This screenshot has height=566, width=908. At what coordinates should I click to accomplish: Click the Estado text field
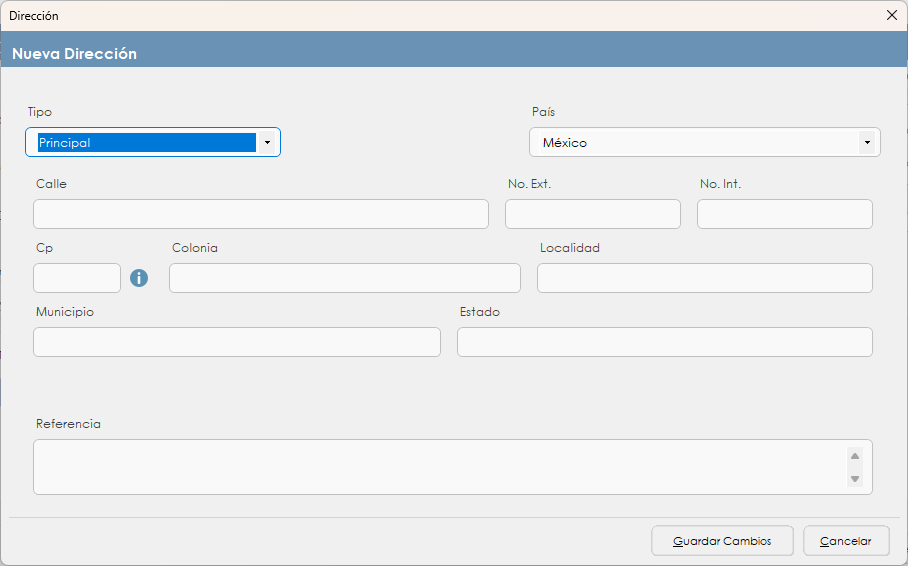[x=664, y=342]
